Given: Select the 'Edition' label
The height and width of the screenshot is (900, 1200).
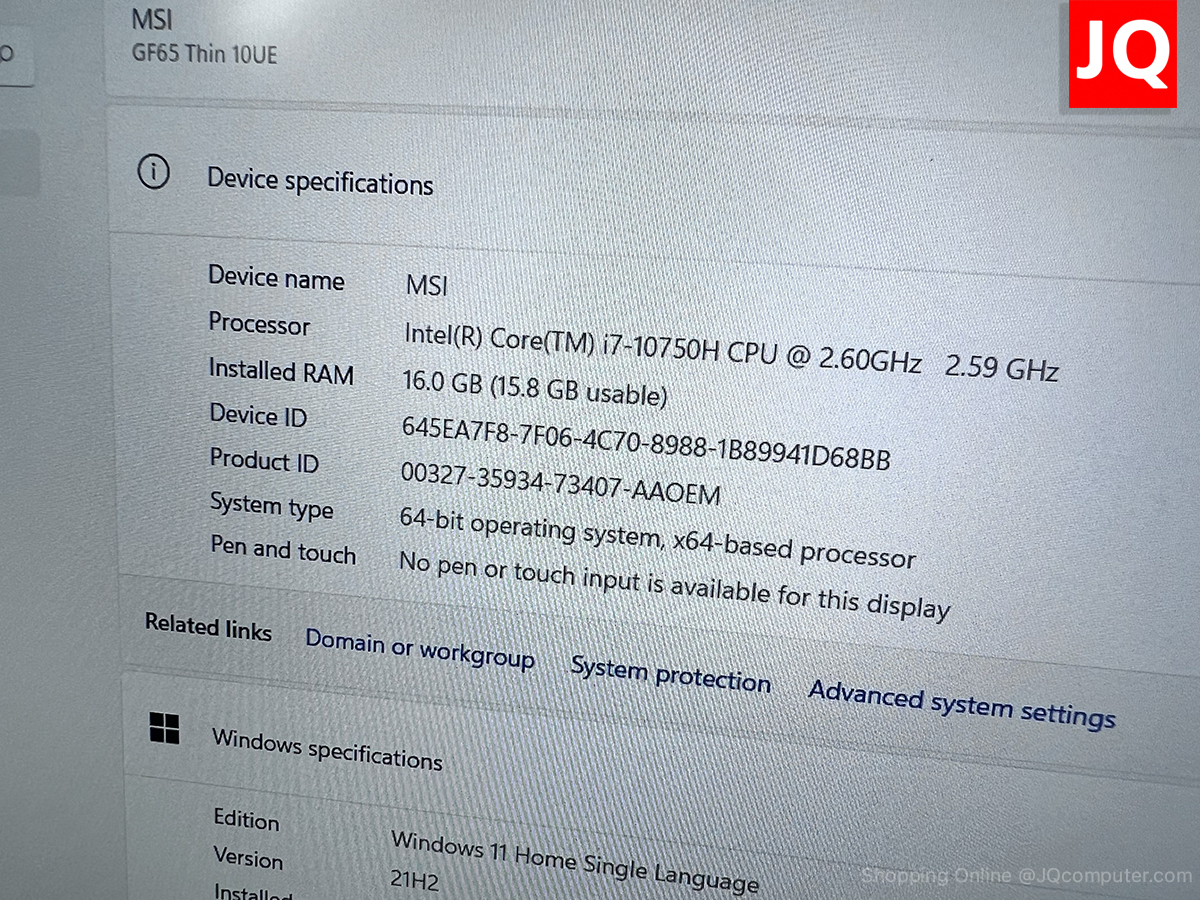Looking at the screenshot, I should (x=246, y=819).
